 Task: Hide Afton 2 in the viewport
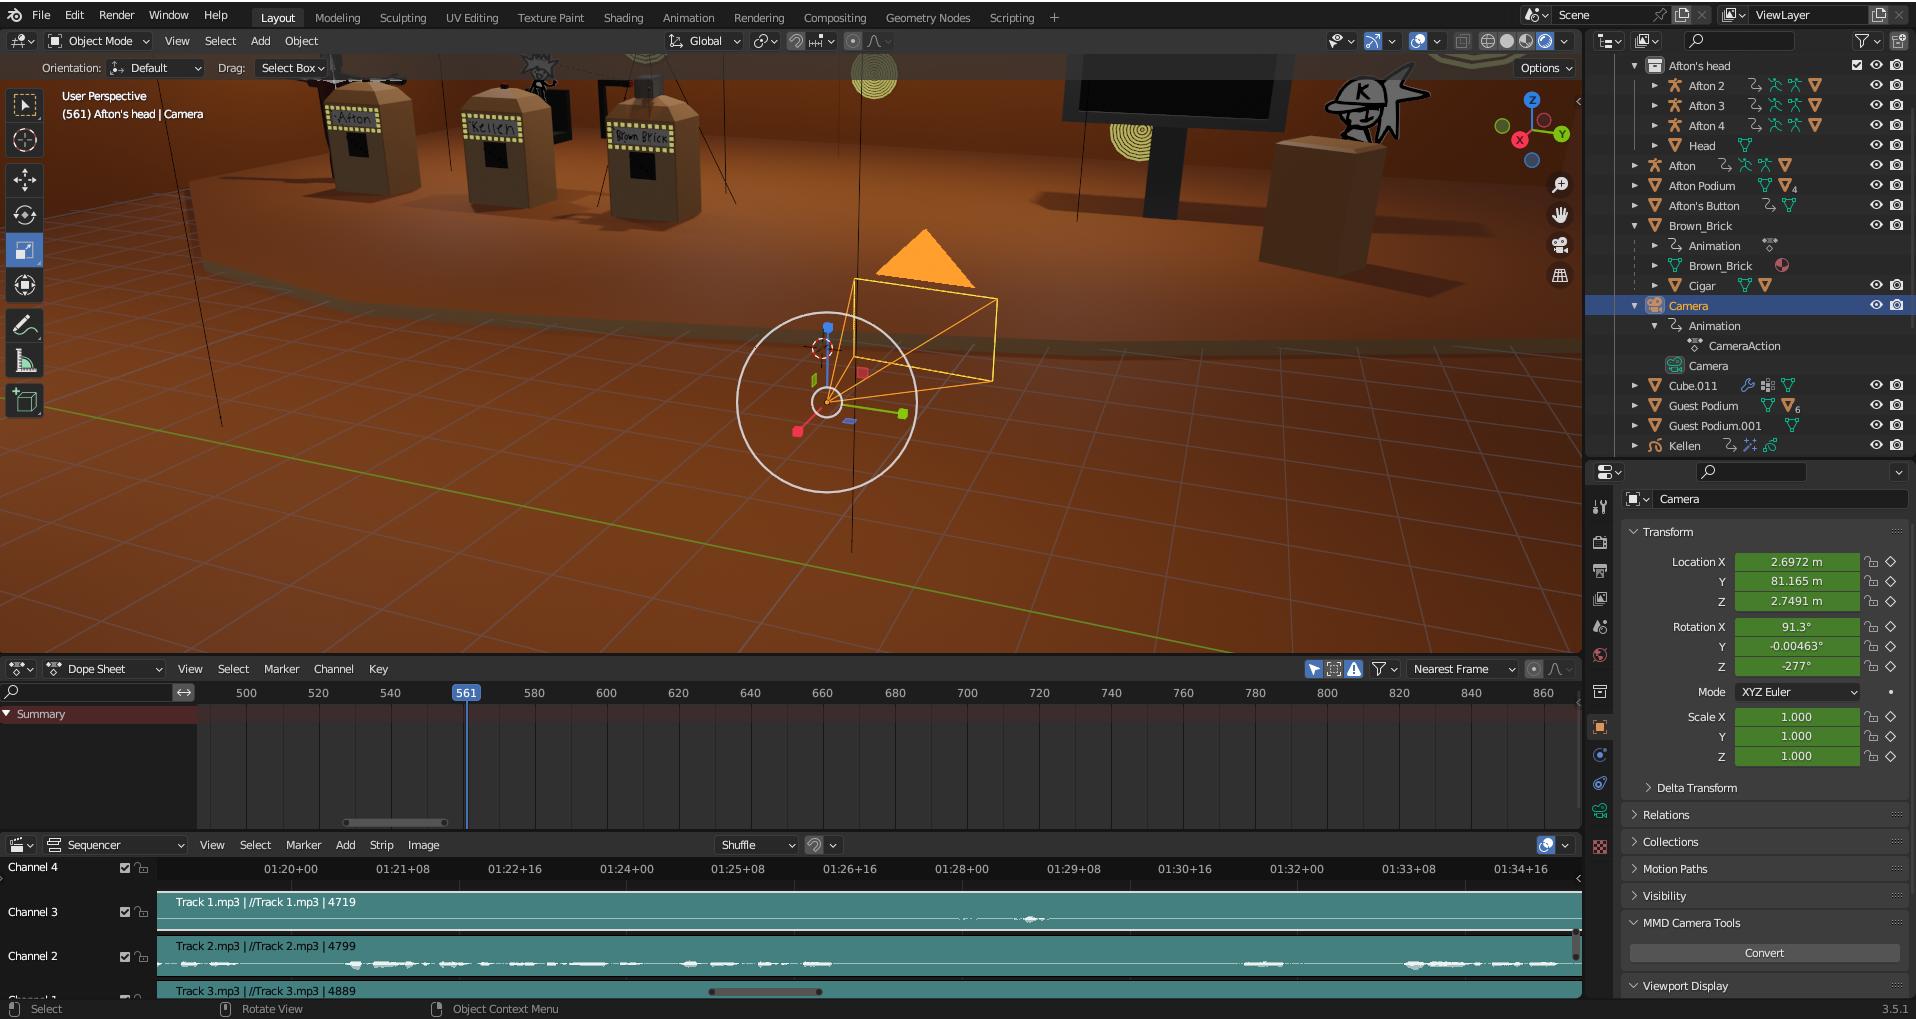pyautogui.click(x=1876, y=86)
